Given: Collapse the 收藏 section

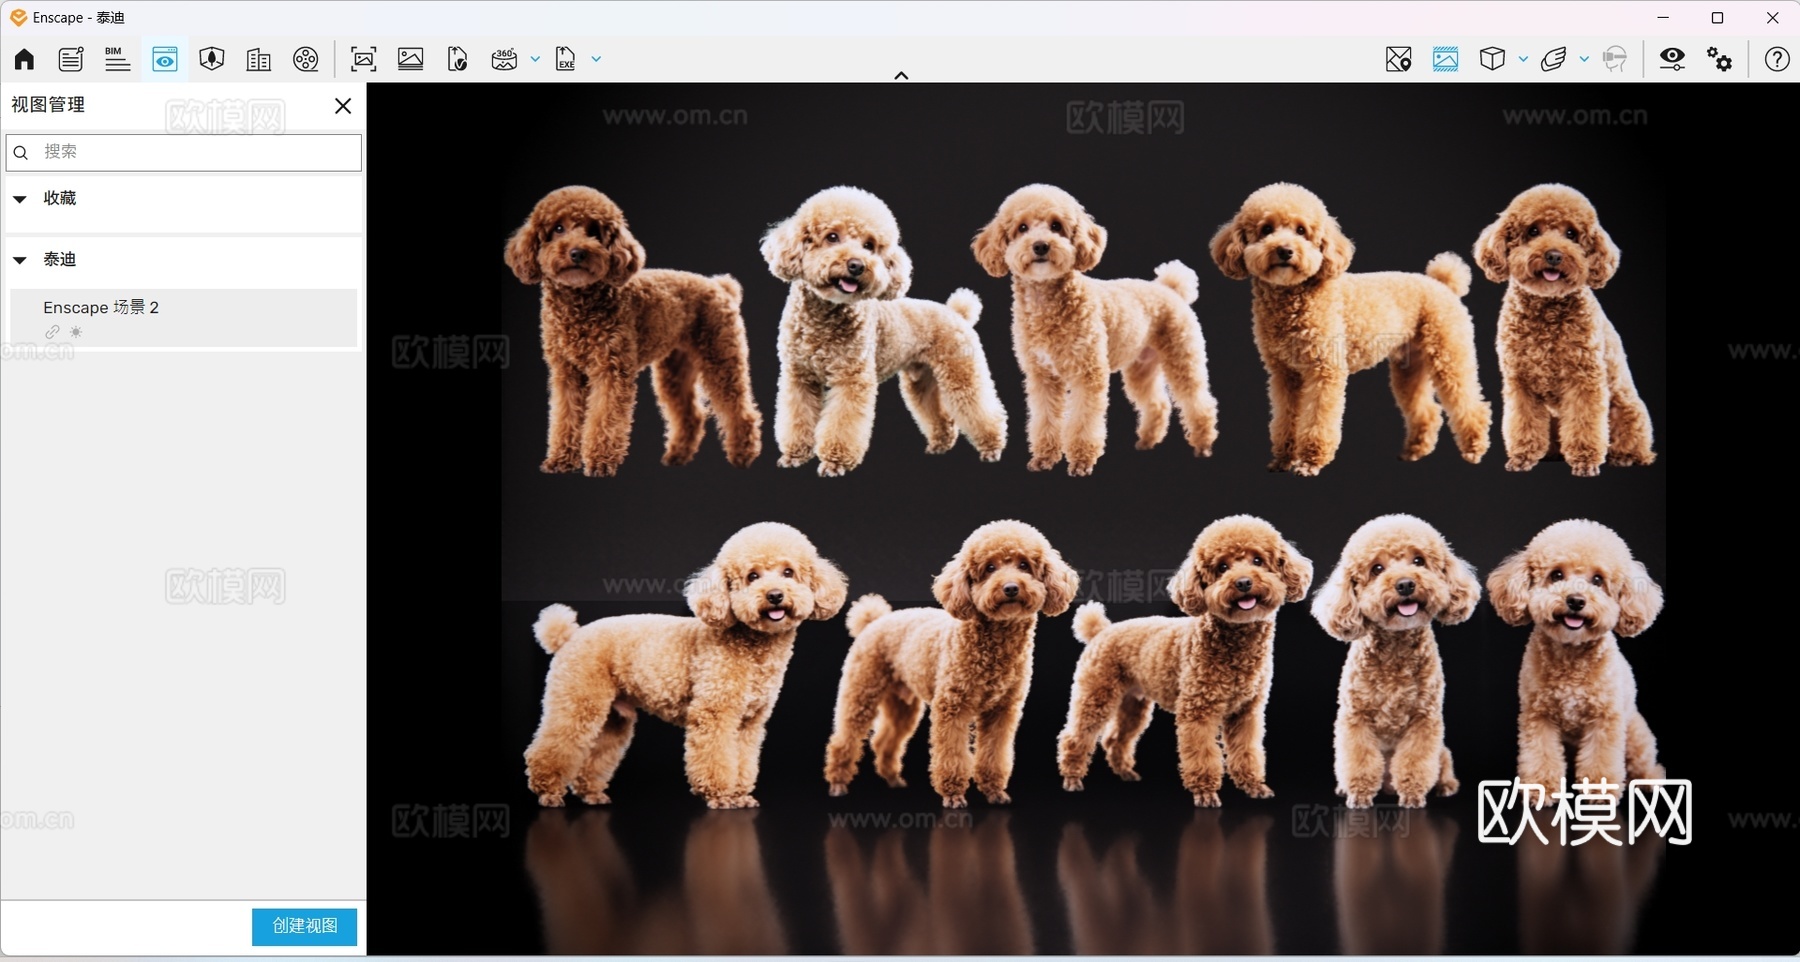Looking at the screenshot, I should pyautogui.click(x=19, y=199).
